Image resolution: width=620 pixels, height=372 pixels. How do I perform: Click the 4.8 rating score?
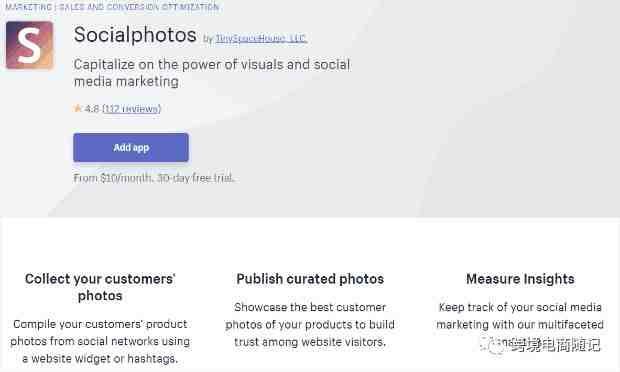click(92, 109)
